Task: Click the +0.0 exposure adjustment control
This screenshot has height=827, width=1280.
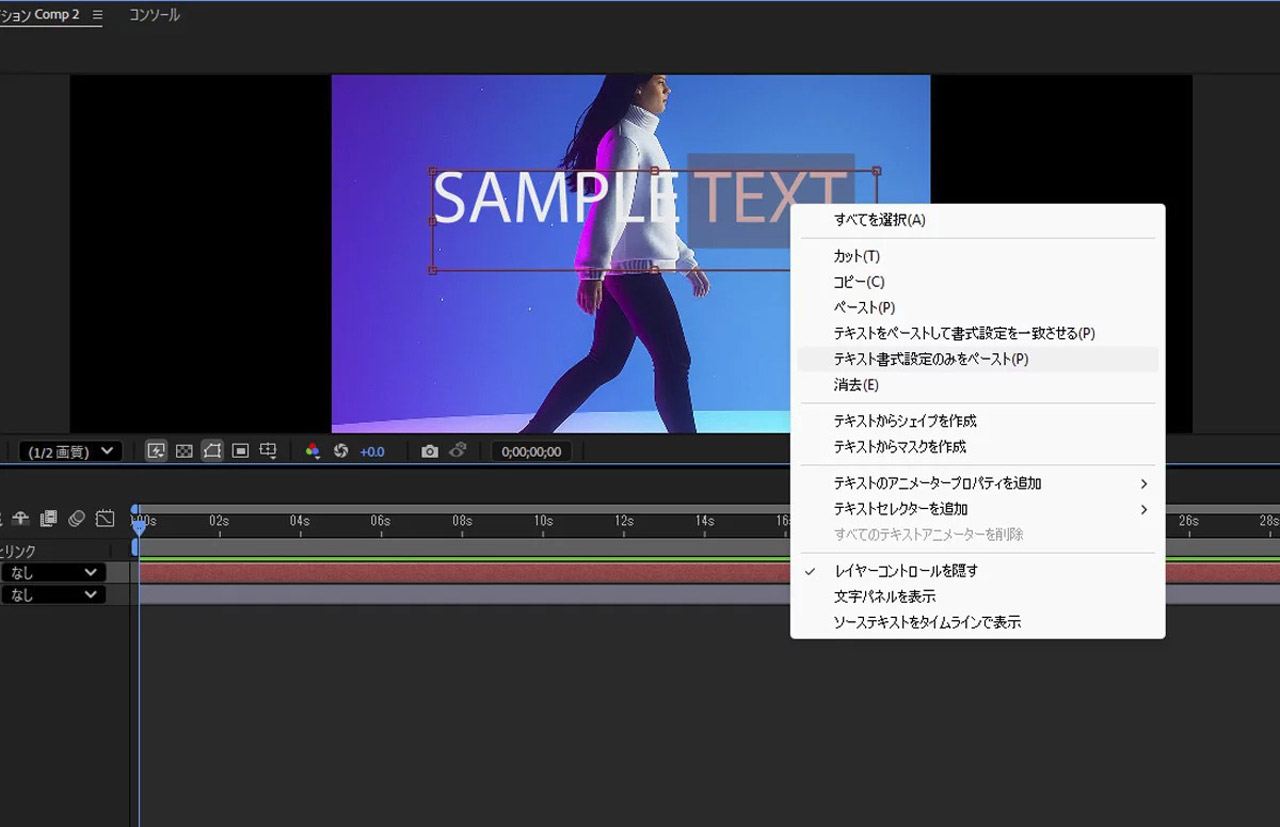Action: point(371,451)
